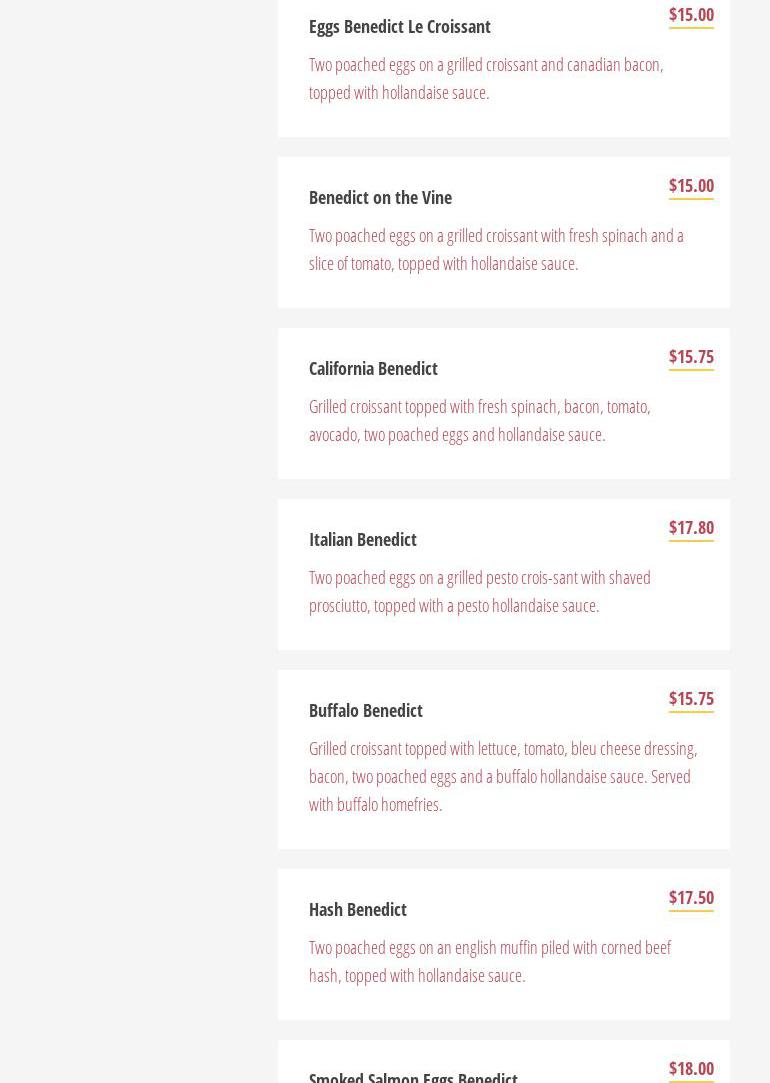770x1083 pixels.
Task: Select the California Benedict description text
Action: click(x=479, y=420)
